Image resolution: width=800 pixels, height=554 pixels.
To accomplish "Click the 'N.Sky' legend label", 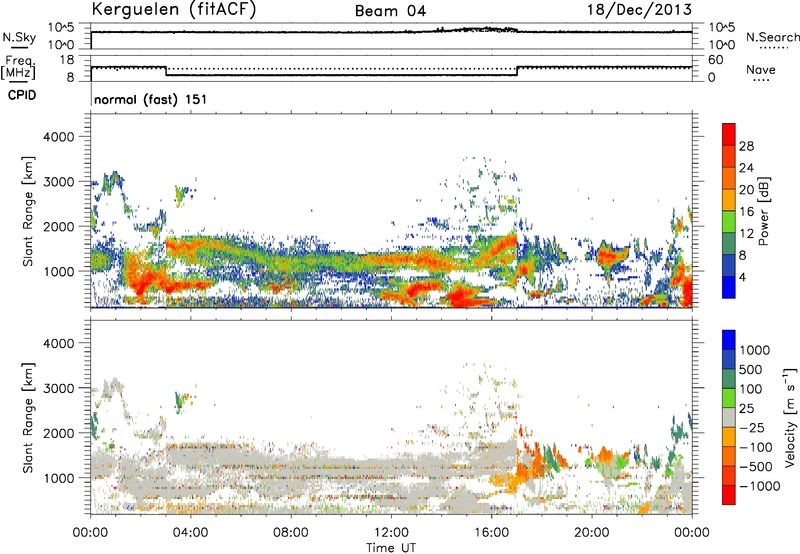I will point(19,37).
